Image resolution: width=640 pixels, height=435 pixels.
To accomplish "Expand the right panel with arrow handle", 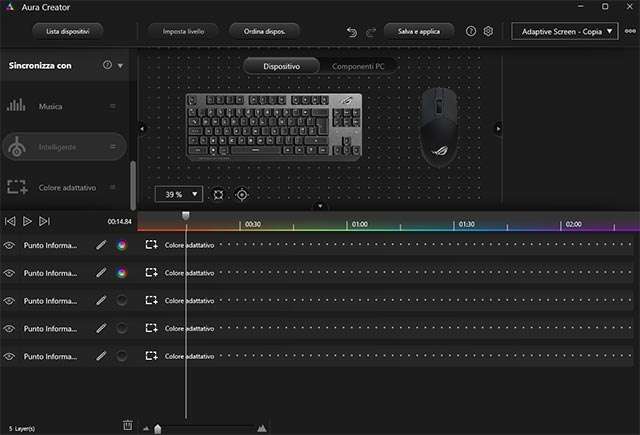I will coord(498,129).
